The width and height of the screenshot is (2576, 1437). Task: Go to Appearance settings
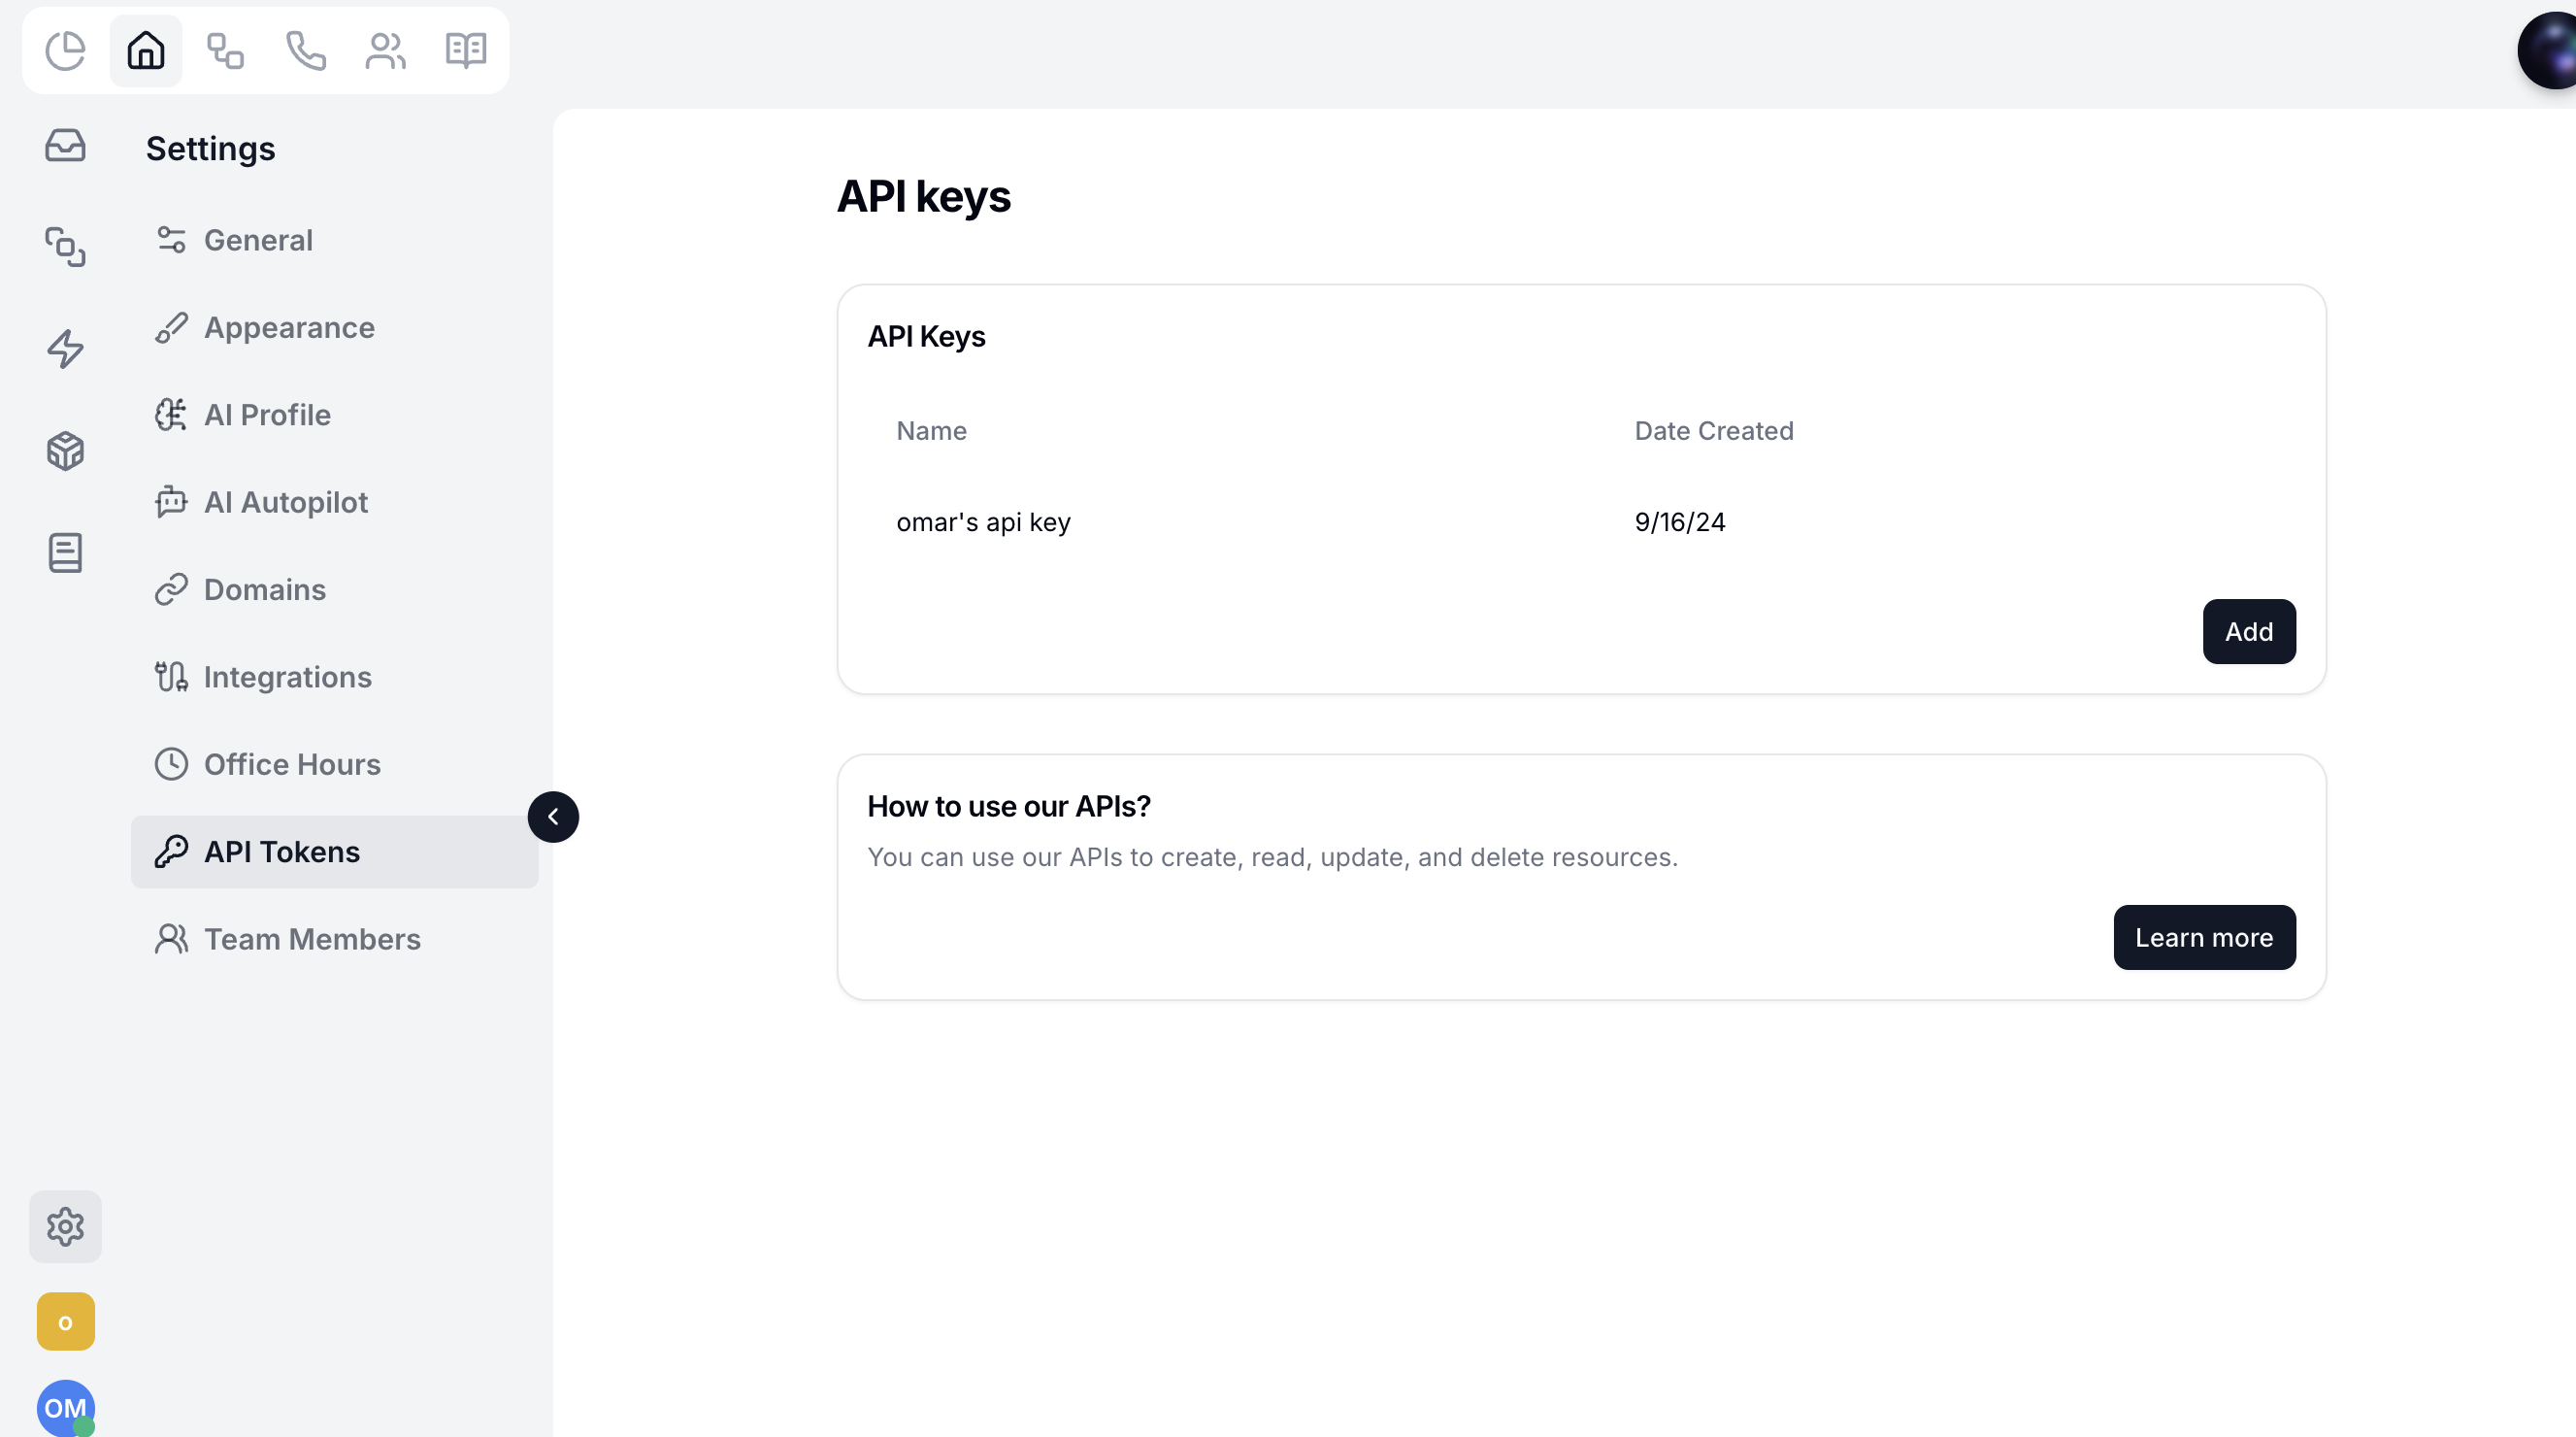coord(289,328)
